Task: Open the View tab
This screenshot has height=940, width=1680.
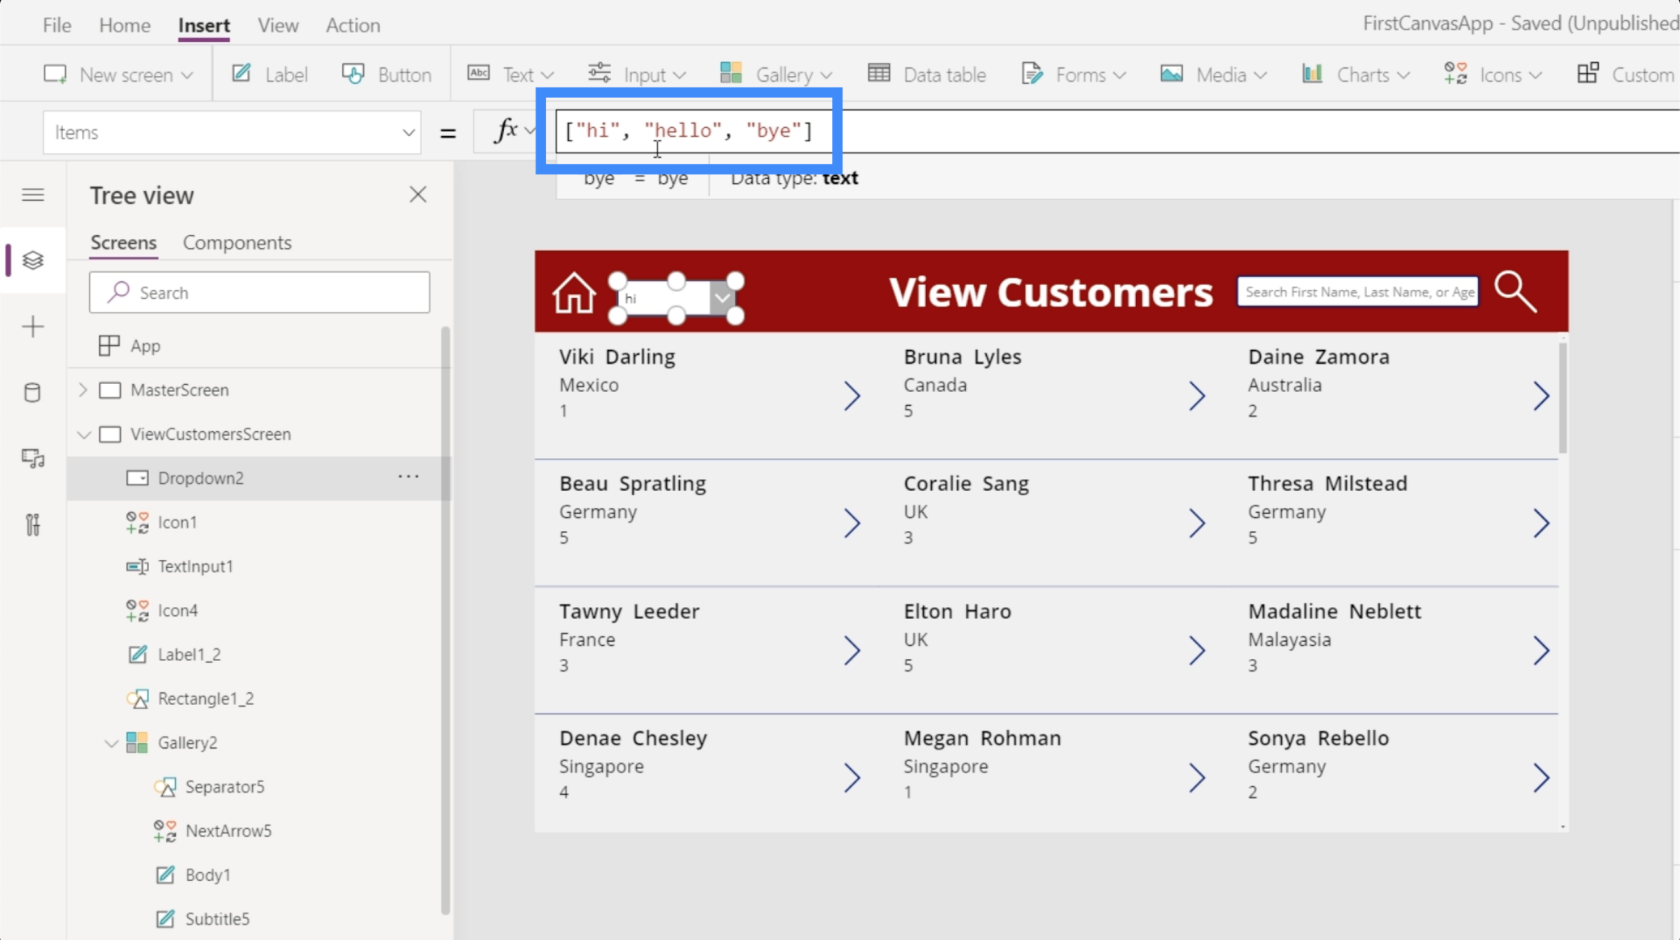Action: (x=278, y=25)
